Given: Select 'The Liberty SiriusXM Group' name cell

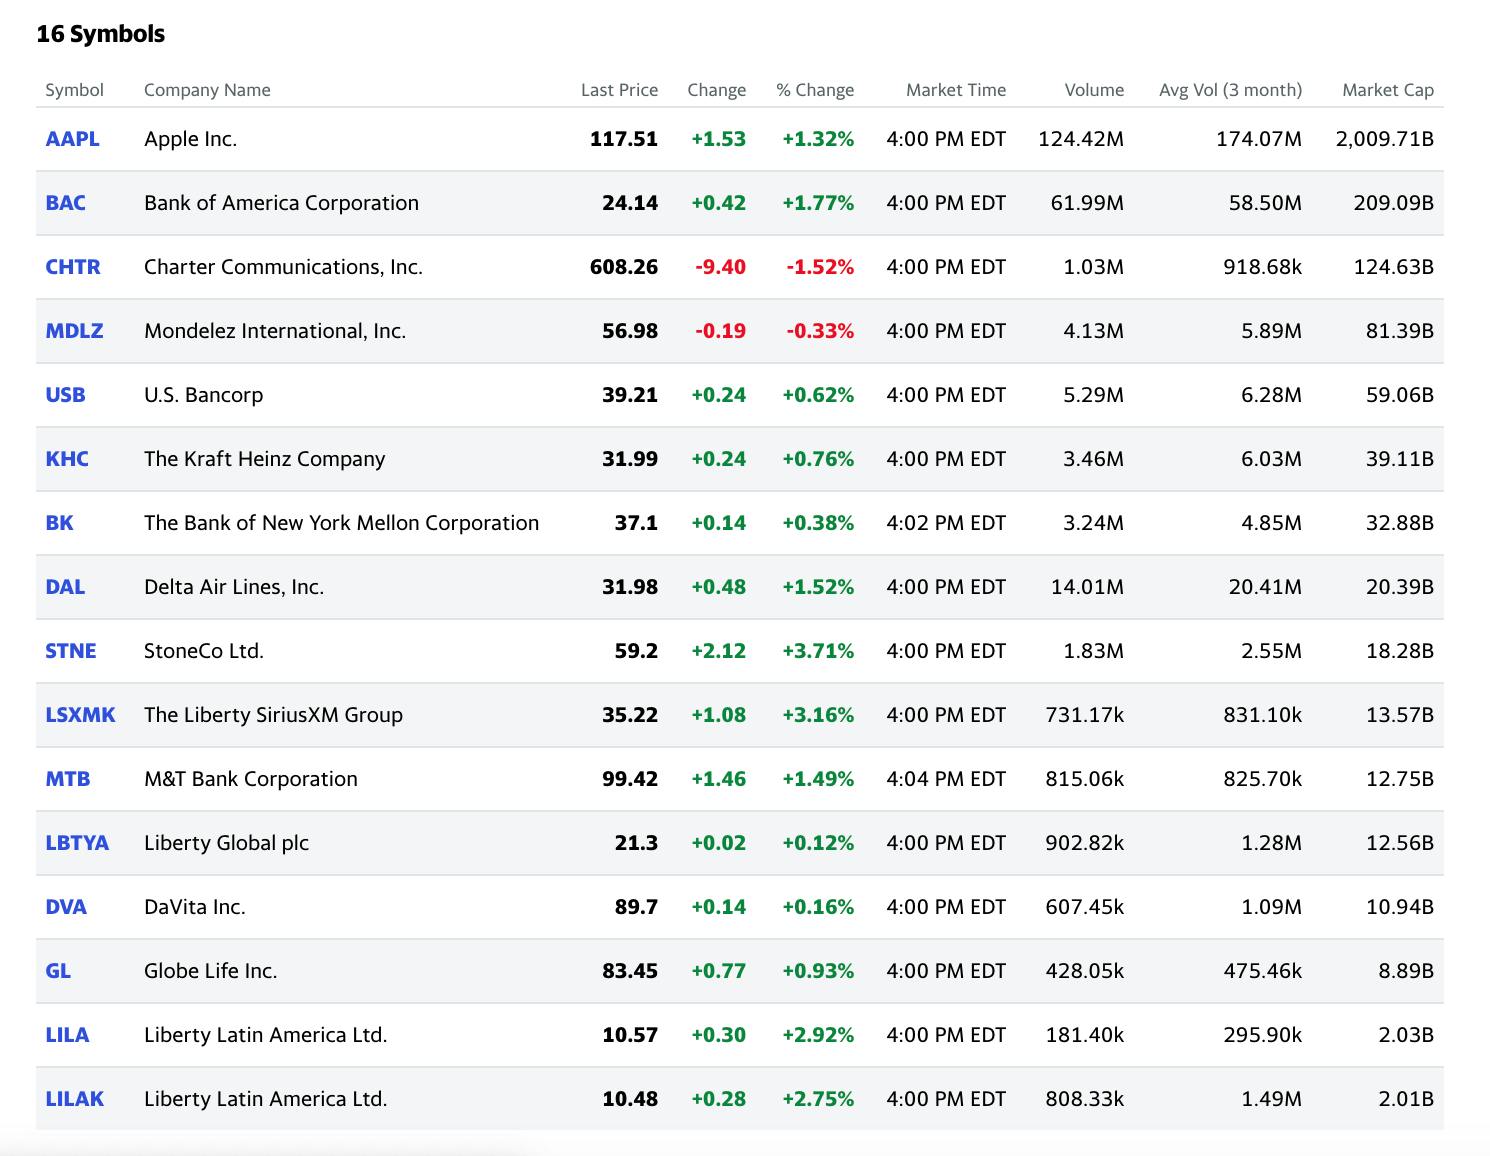Looking at the screenshot, I should coord(273,715).
